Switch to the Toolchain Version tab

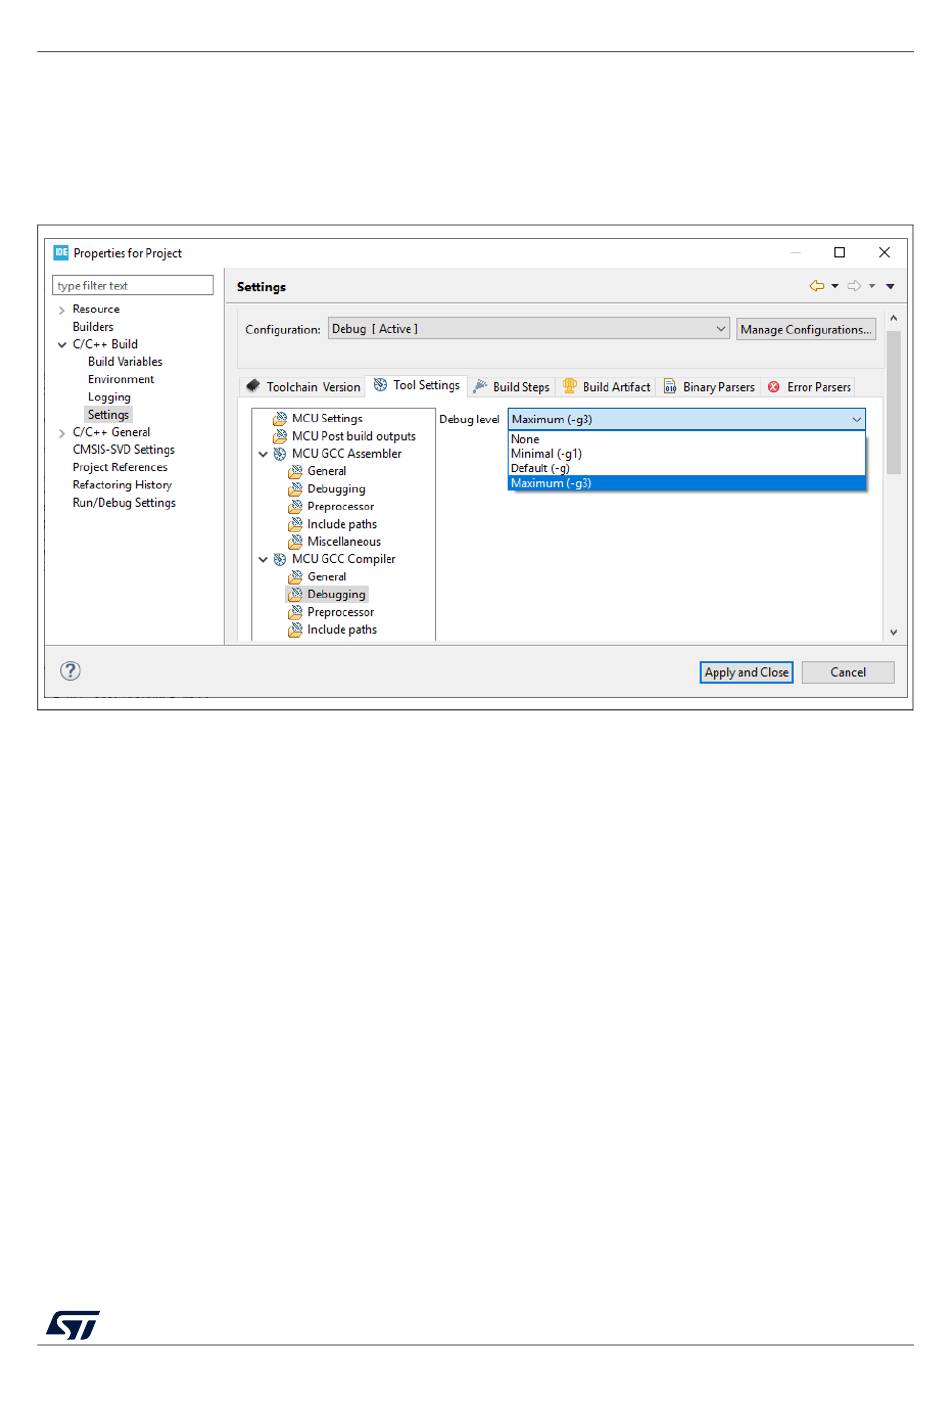coord(303,387)
